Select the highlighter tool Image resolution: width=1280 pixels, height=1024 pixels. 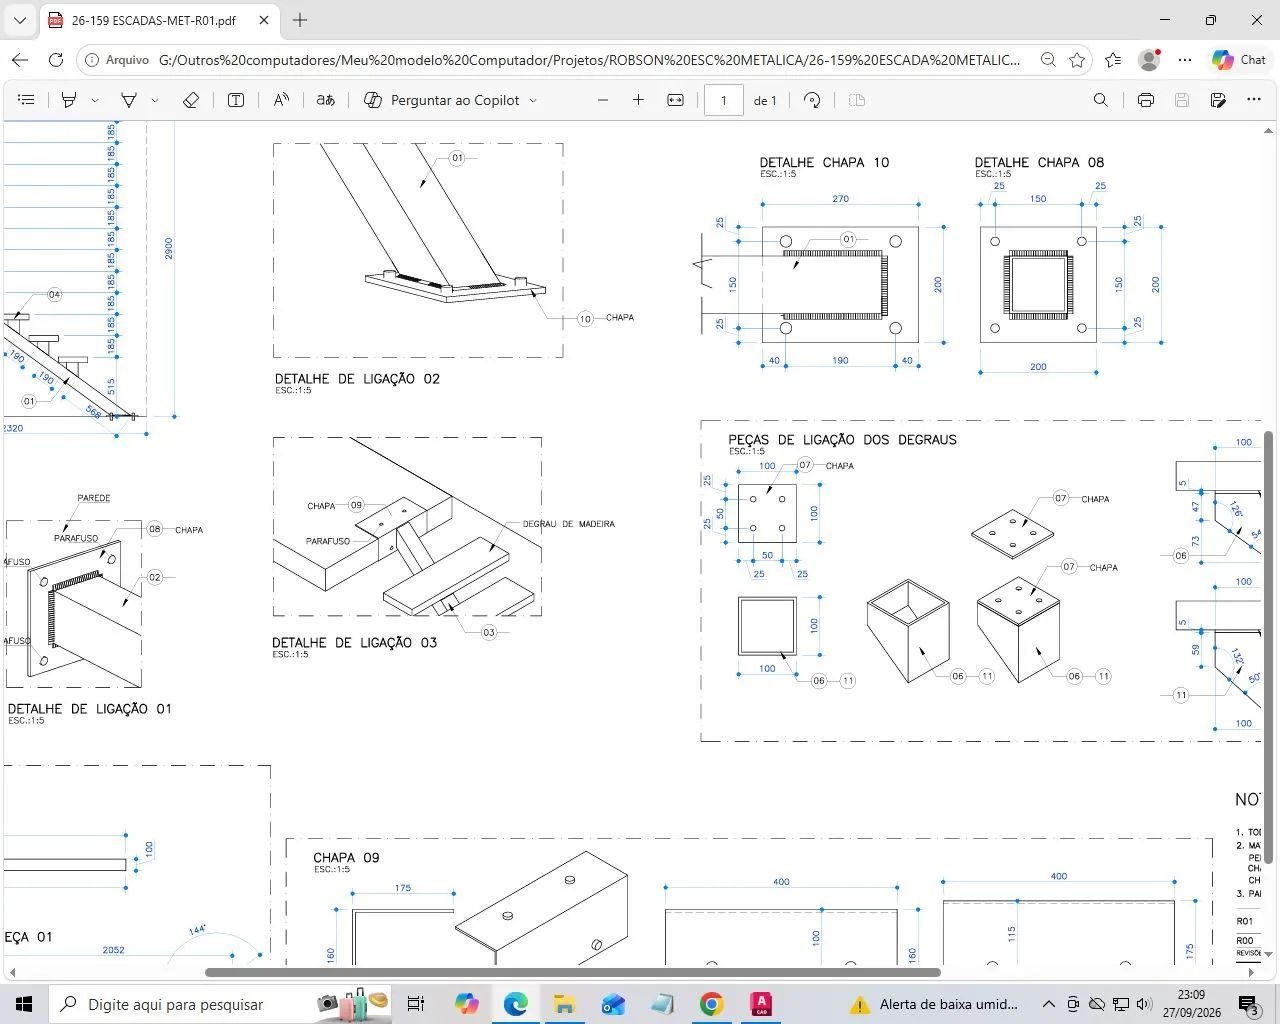[x=69, y=100]
